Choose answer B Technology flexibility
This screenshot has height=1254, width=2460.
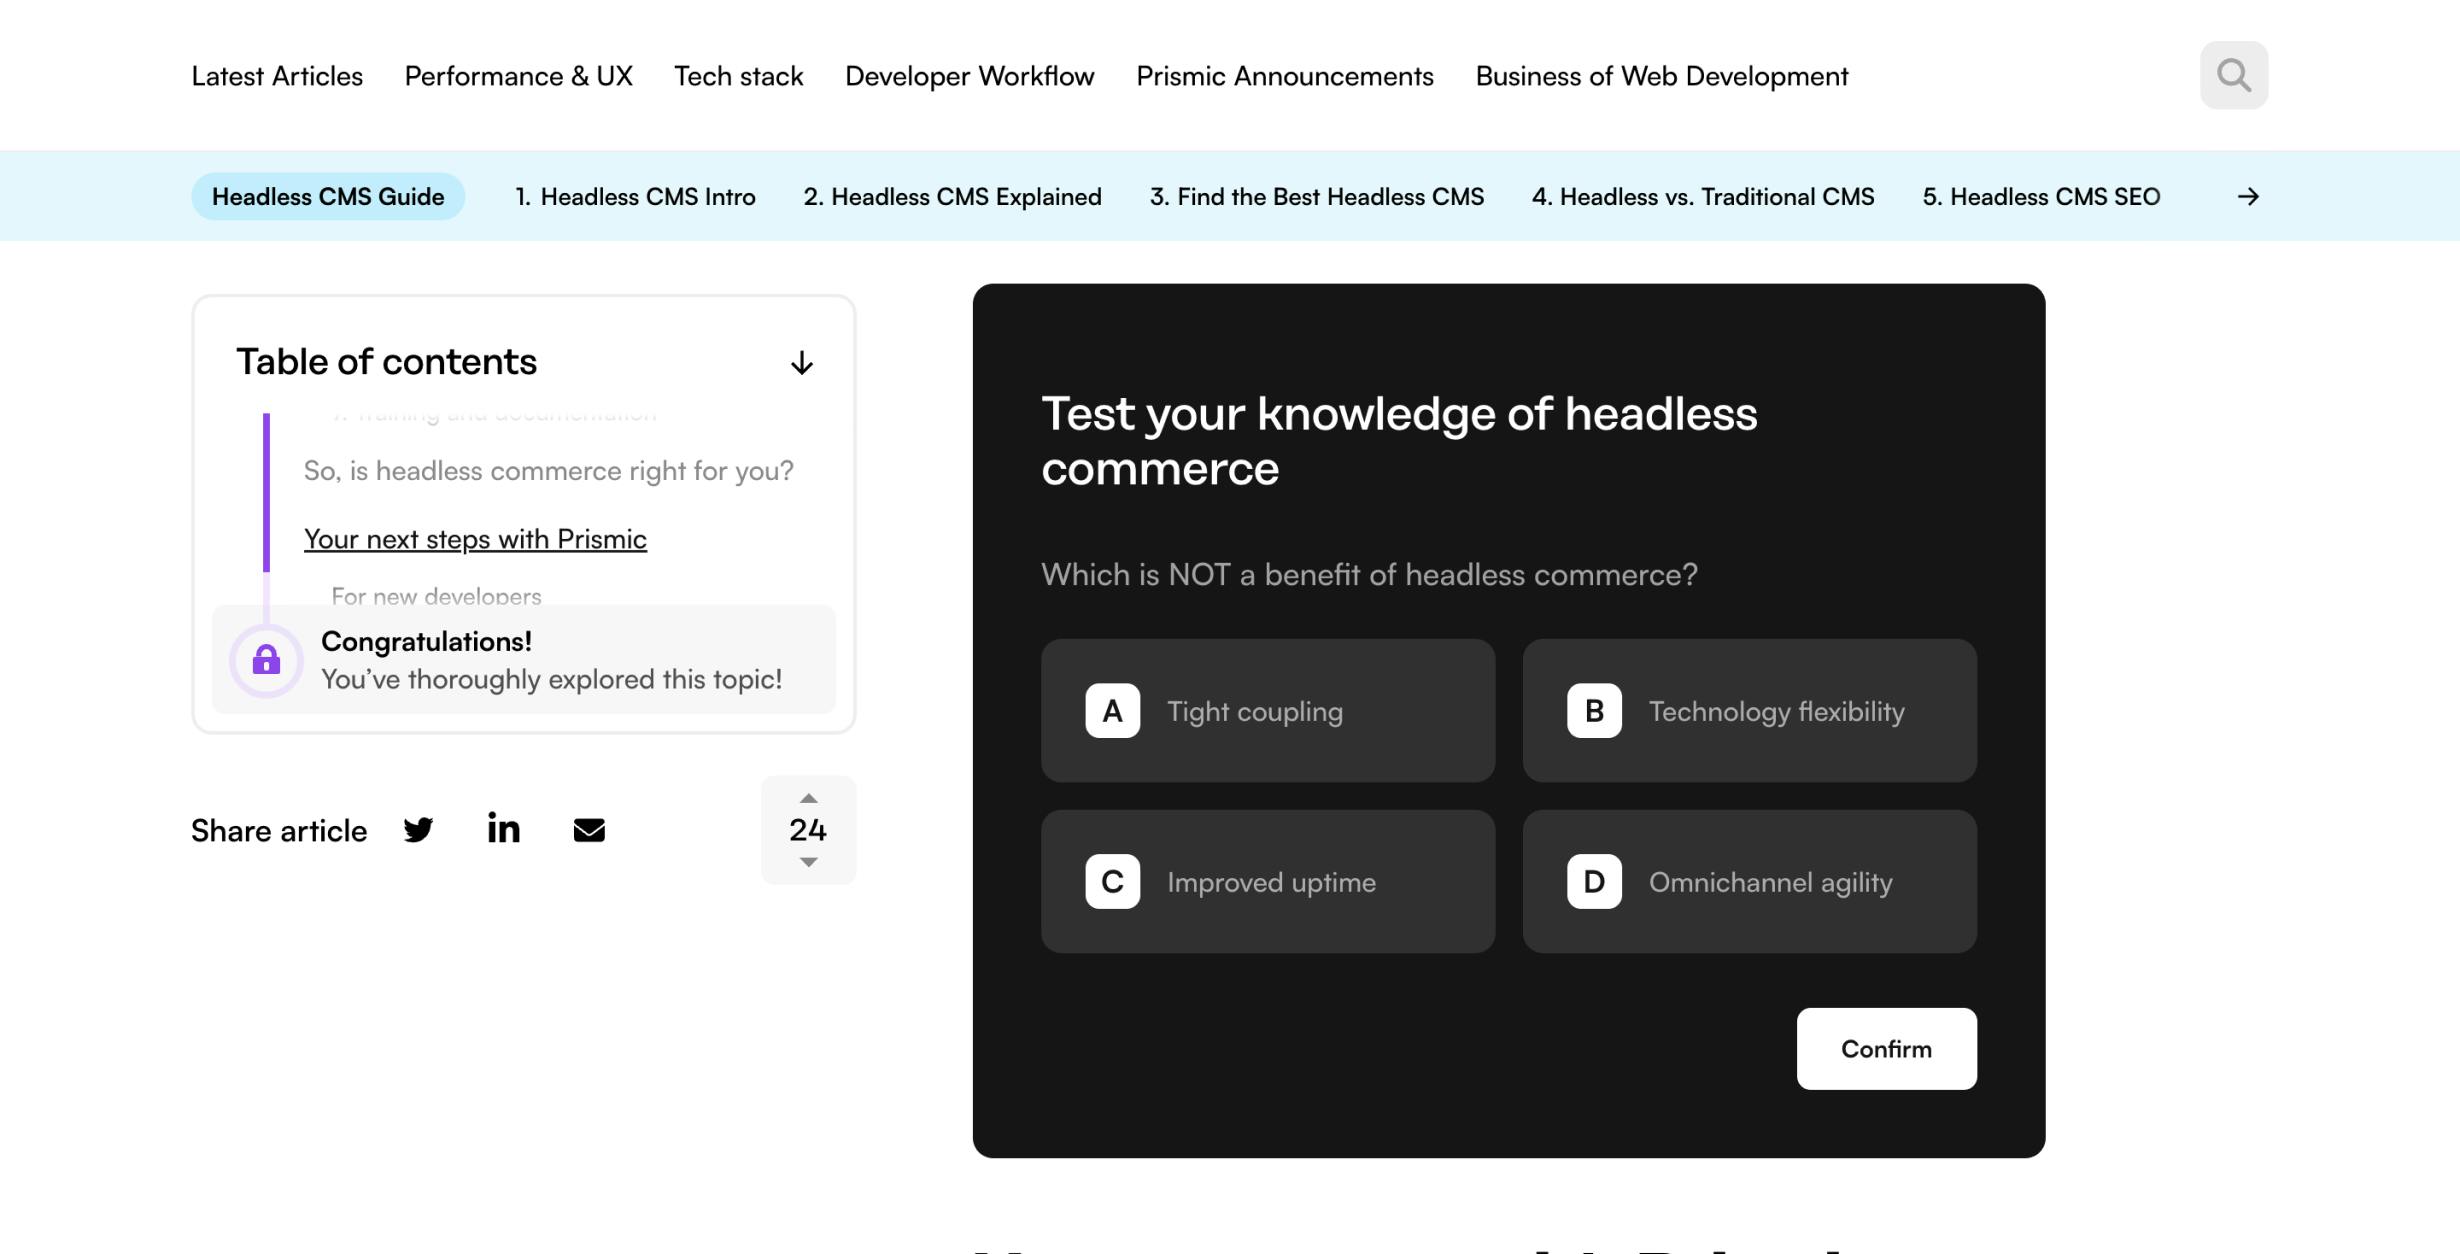pyautogui.click(x=1749, y=711)
